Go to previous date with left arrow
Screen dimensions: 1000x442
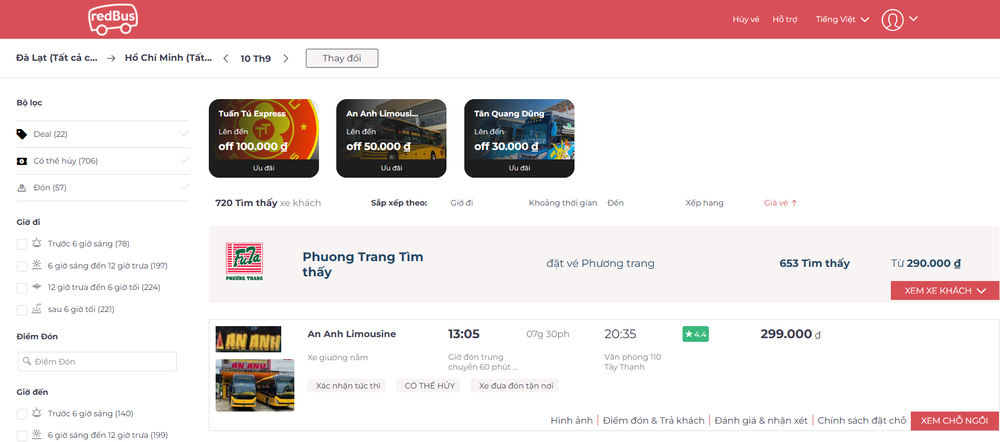click(x=226, y=59)
